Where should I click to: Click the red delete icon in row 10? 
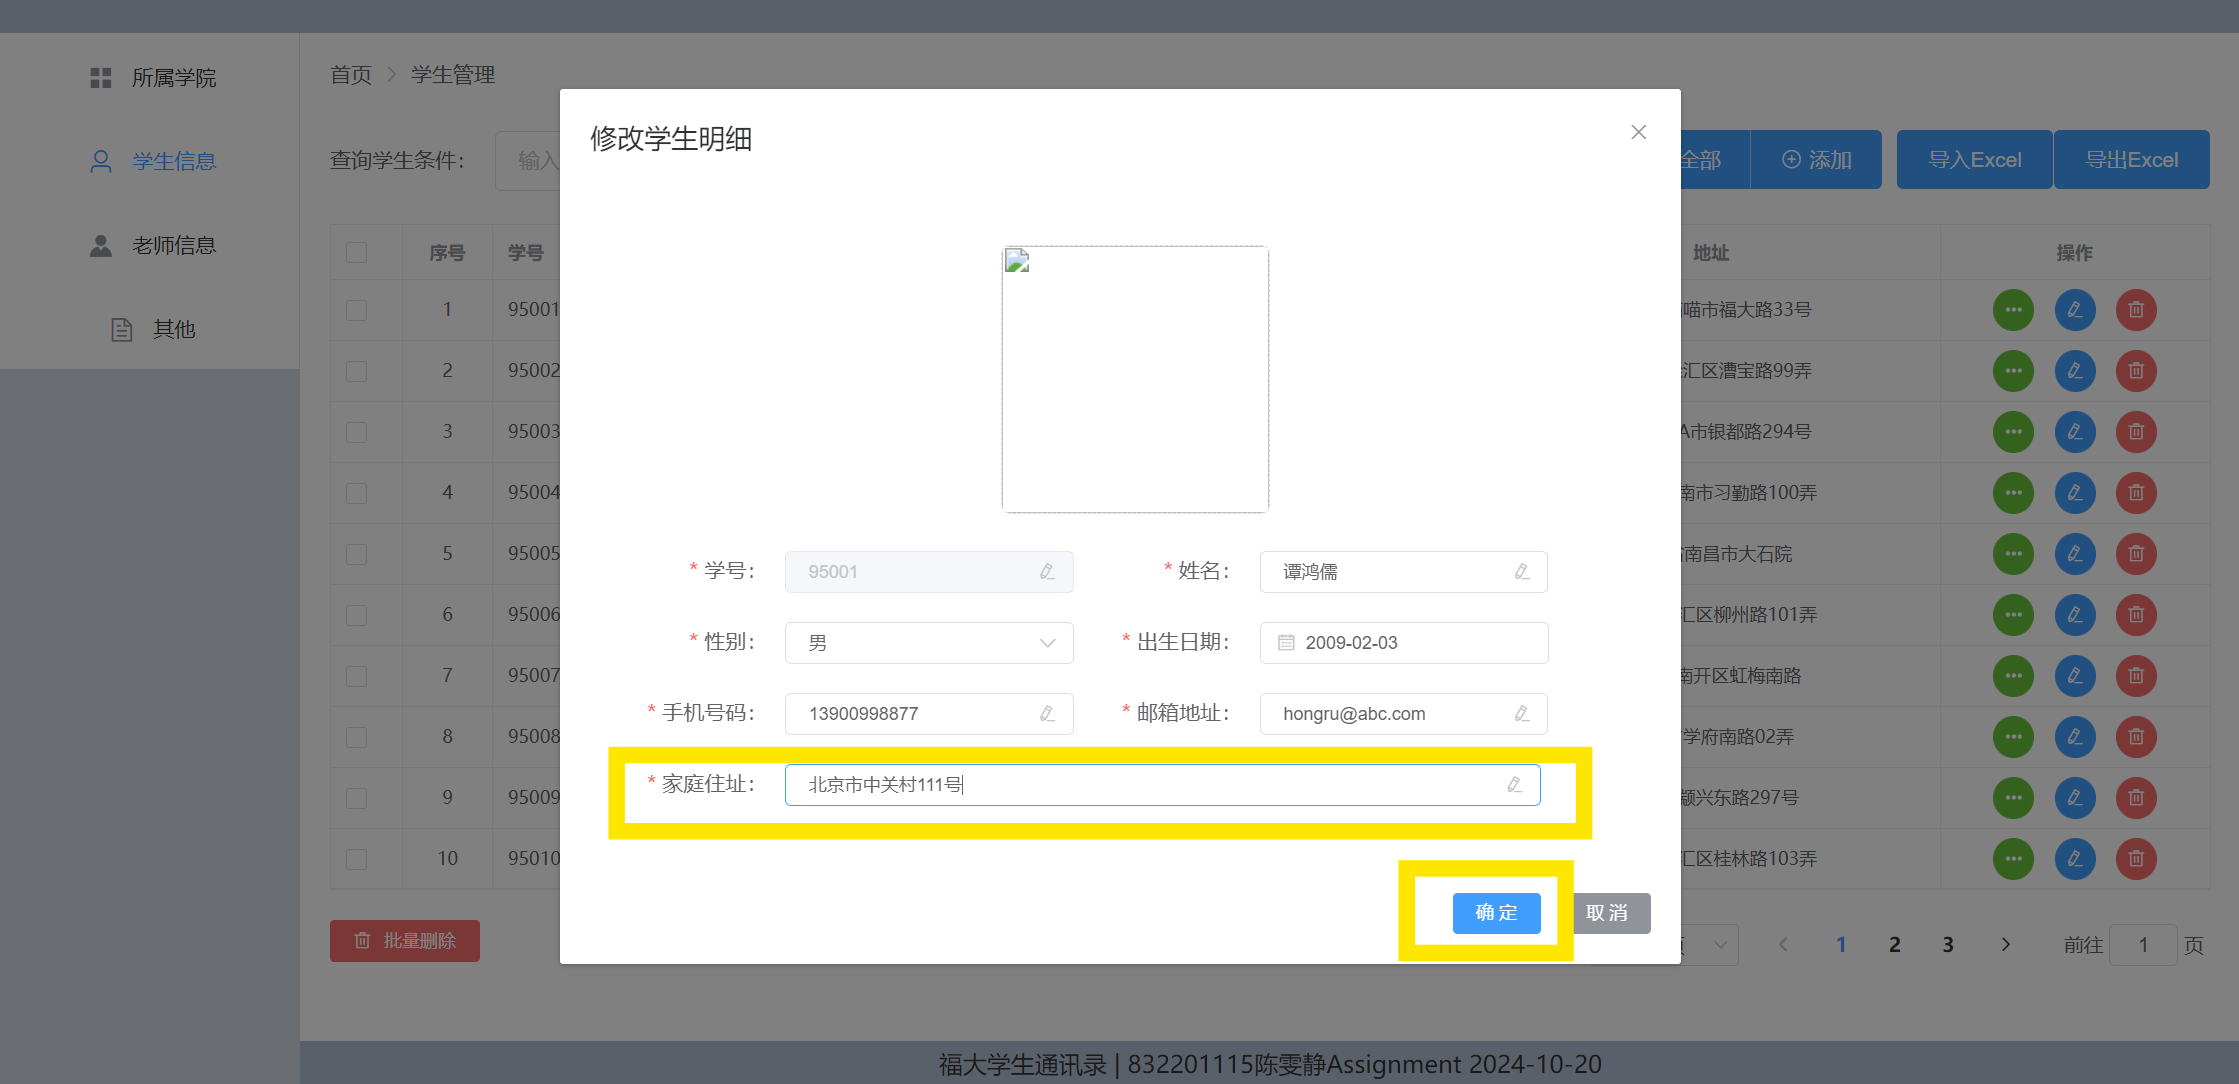coord(2136,859)
